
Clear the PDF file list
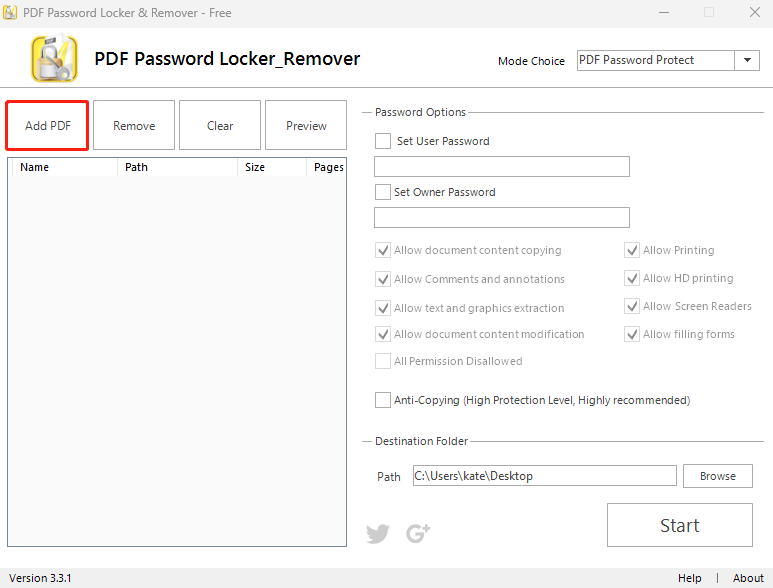pyautogui.click(x=220, y=126)
